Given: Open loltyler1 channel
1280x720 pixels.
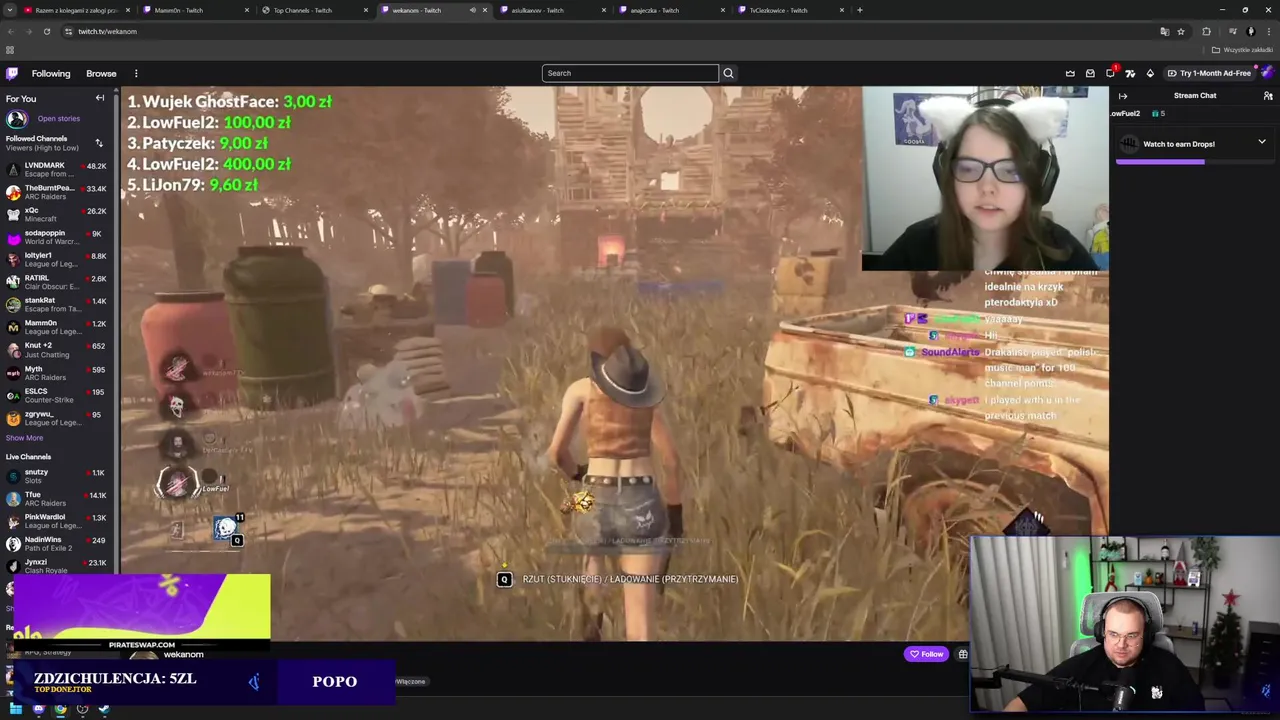Looking at the screenshot, I should click(56, 259).
